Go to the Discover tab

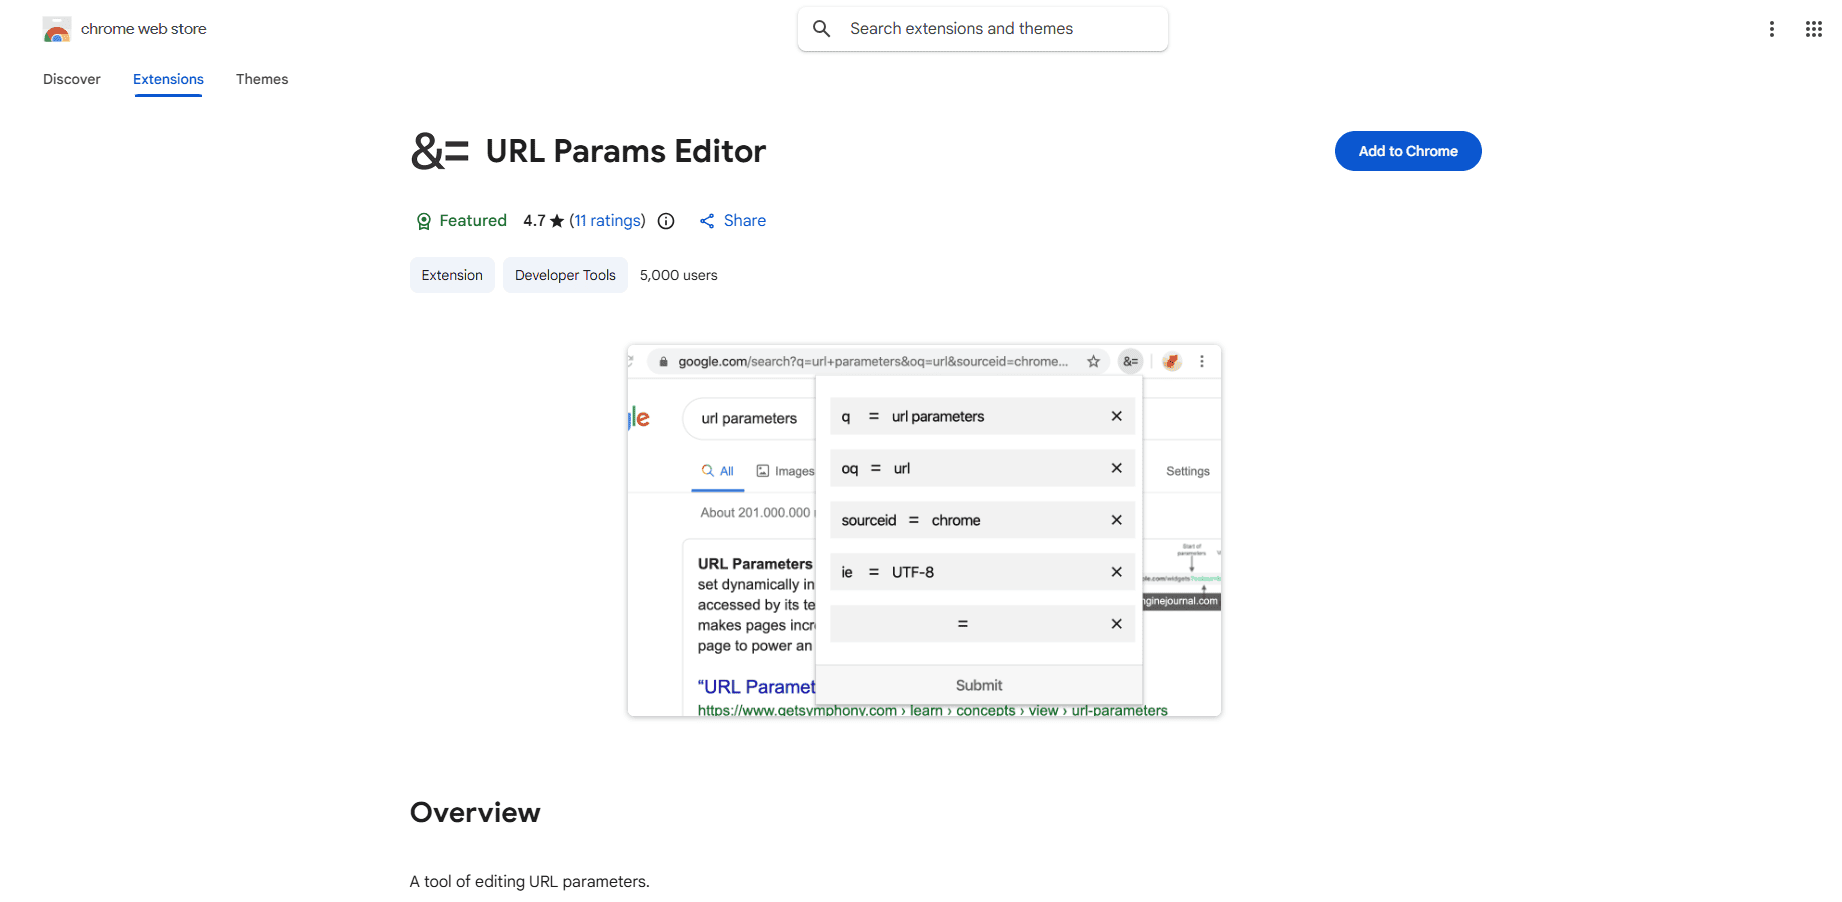72,79
